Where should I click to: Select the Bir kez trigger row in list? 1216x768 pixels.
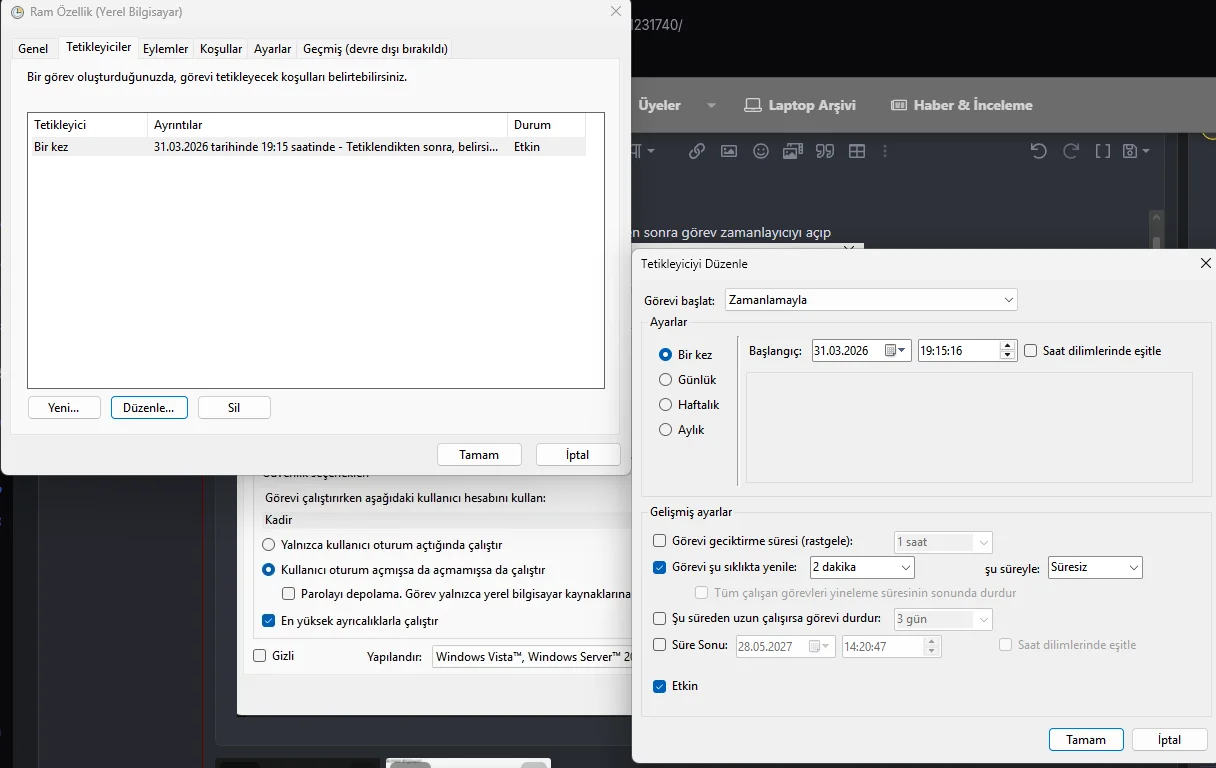[x=307, y=147]
